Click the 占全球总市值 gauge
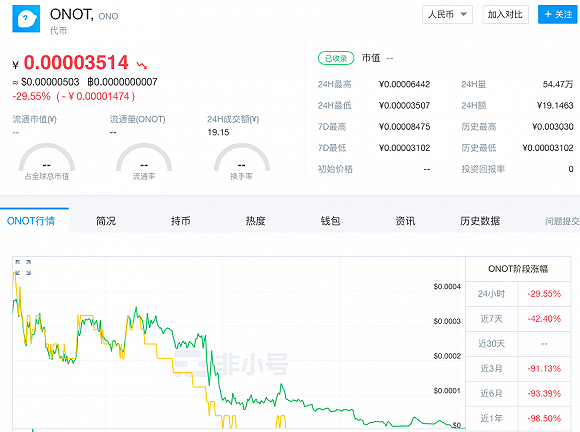Screen dimensions: 580x432 47,162
